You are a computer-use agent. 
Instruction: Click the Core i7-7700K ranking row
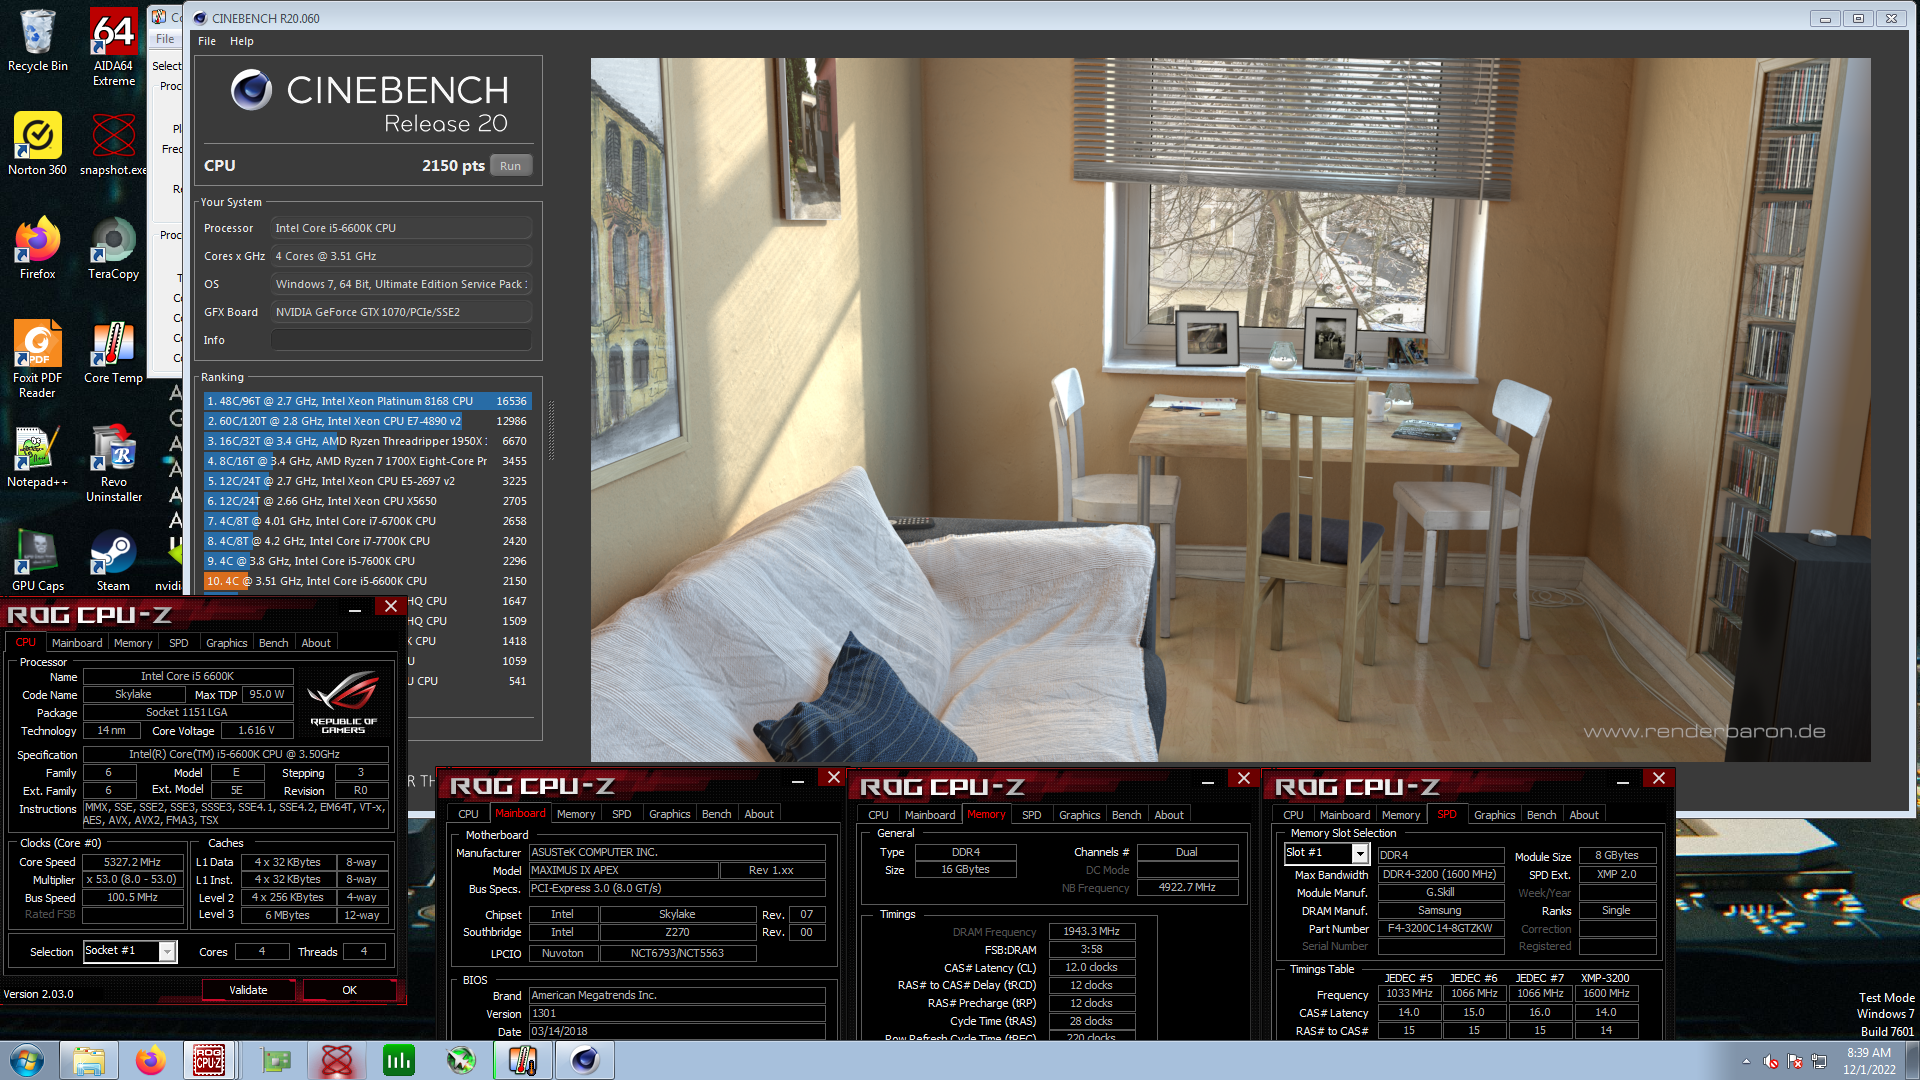tap(367, 541)
